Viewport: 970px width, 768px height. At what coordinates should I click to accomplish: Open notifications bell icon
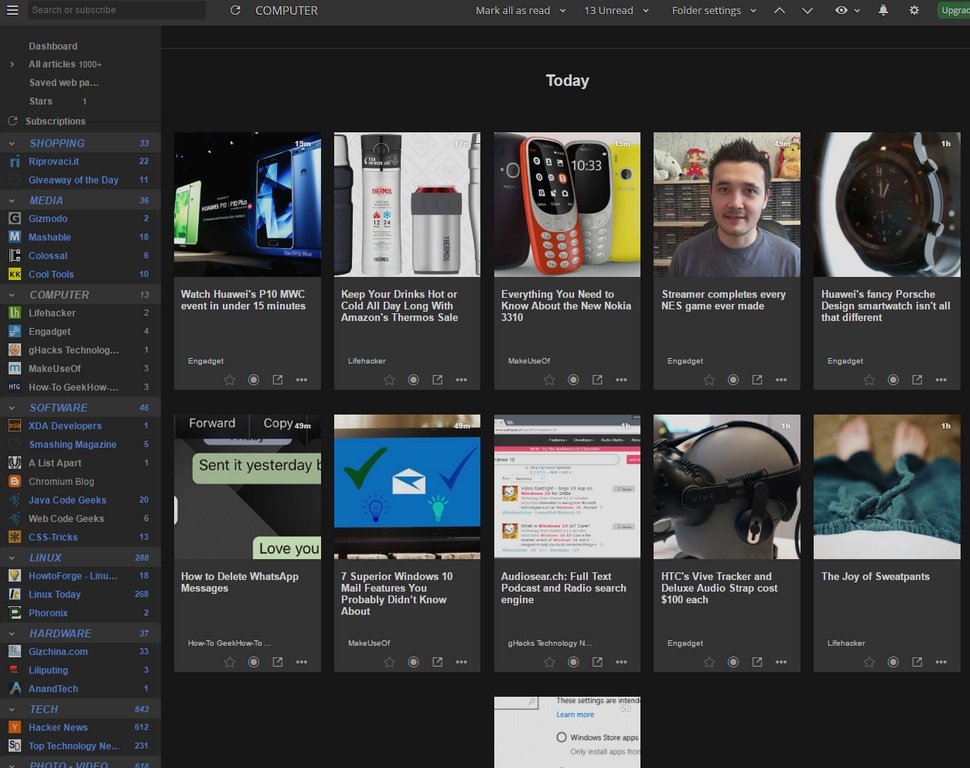point(883,10)
